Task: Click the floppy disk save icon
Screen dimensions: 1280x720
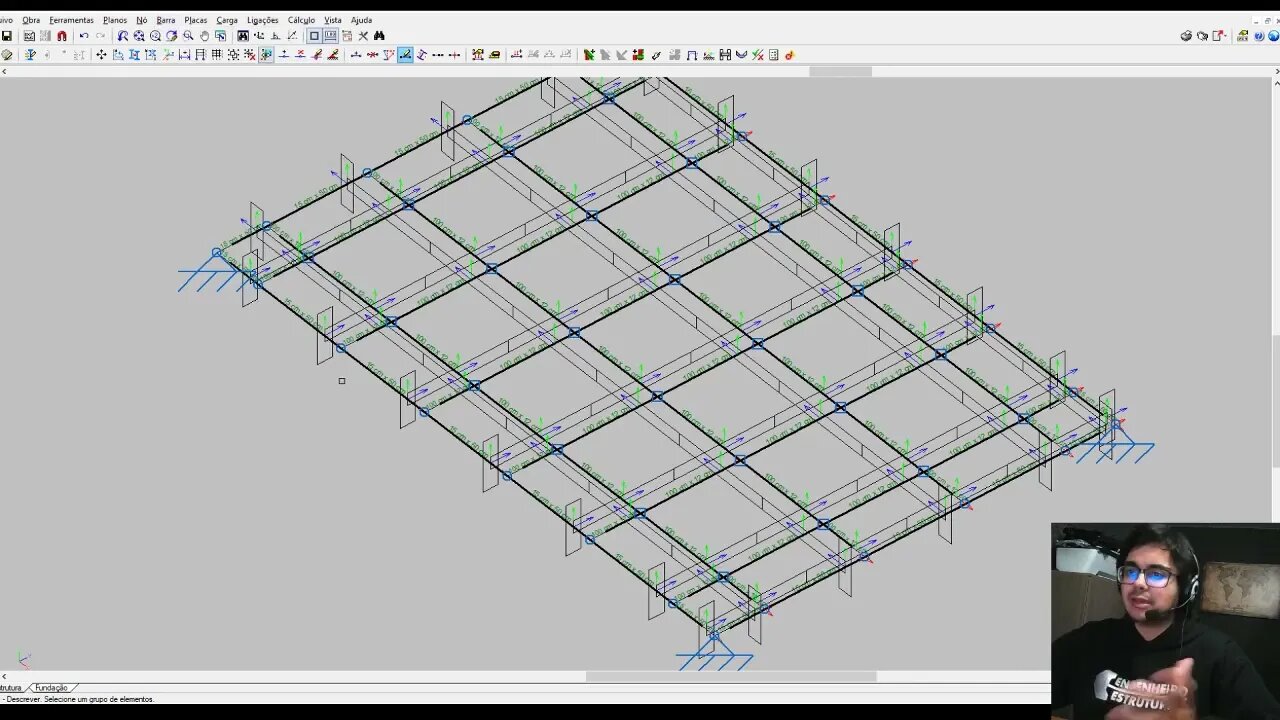Action: coord(7,36)
